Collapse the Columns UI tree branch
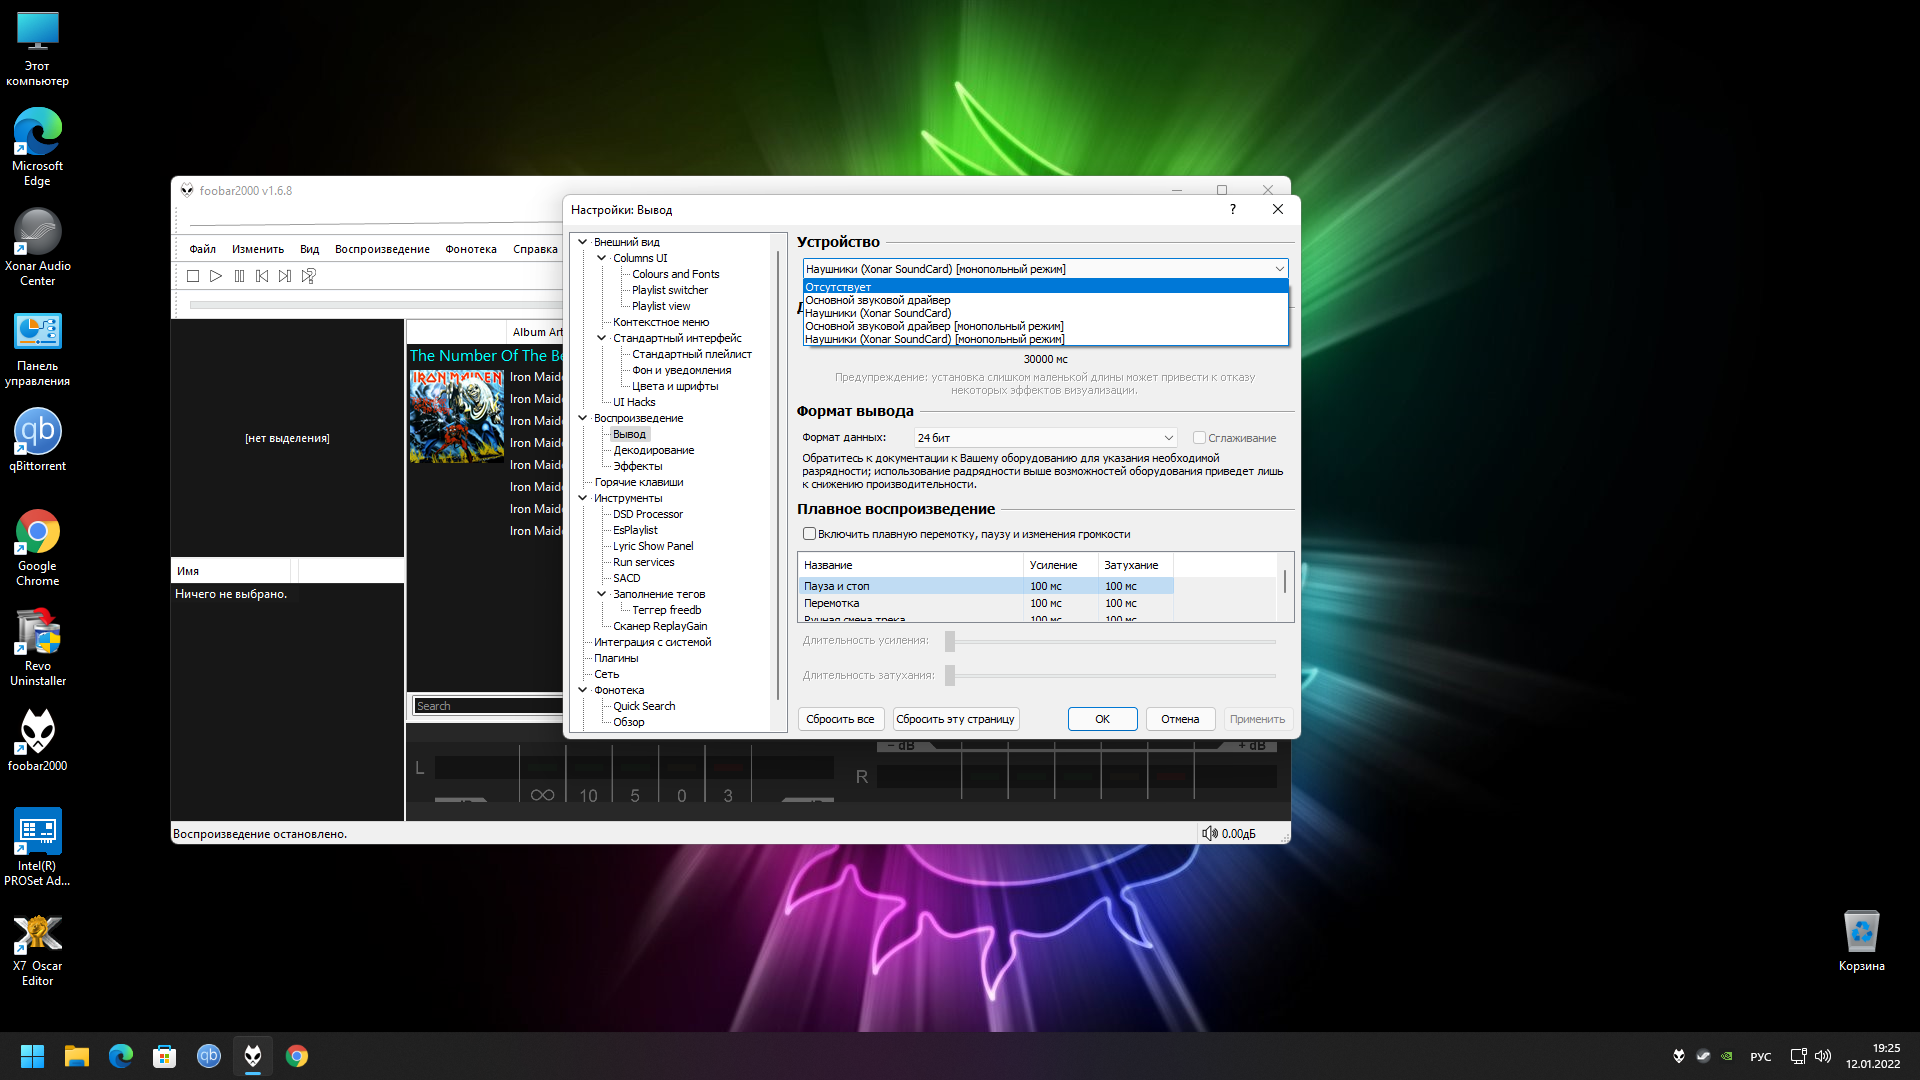 [x=602, y=258]
